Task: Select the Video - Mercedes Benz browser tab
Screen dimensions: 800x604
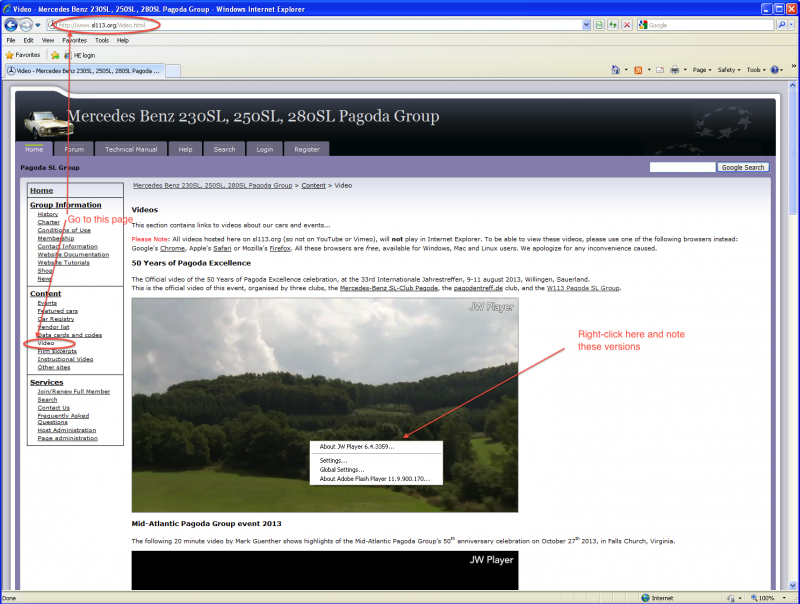Action: (x=84, y=71)
